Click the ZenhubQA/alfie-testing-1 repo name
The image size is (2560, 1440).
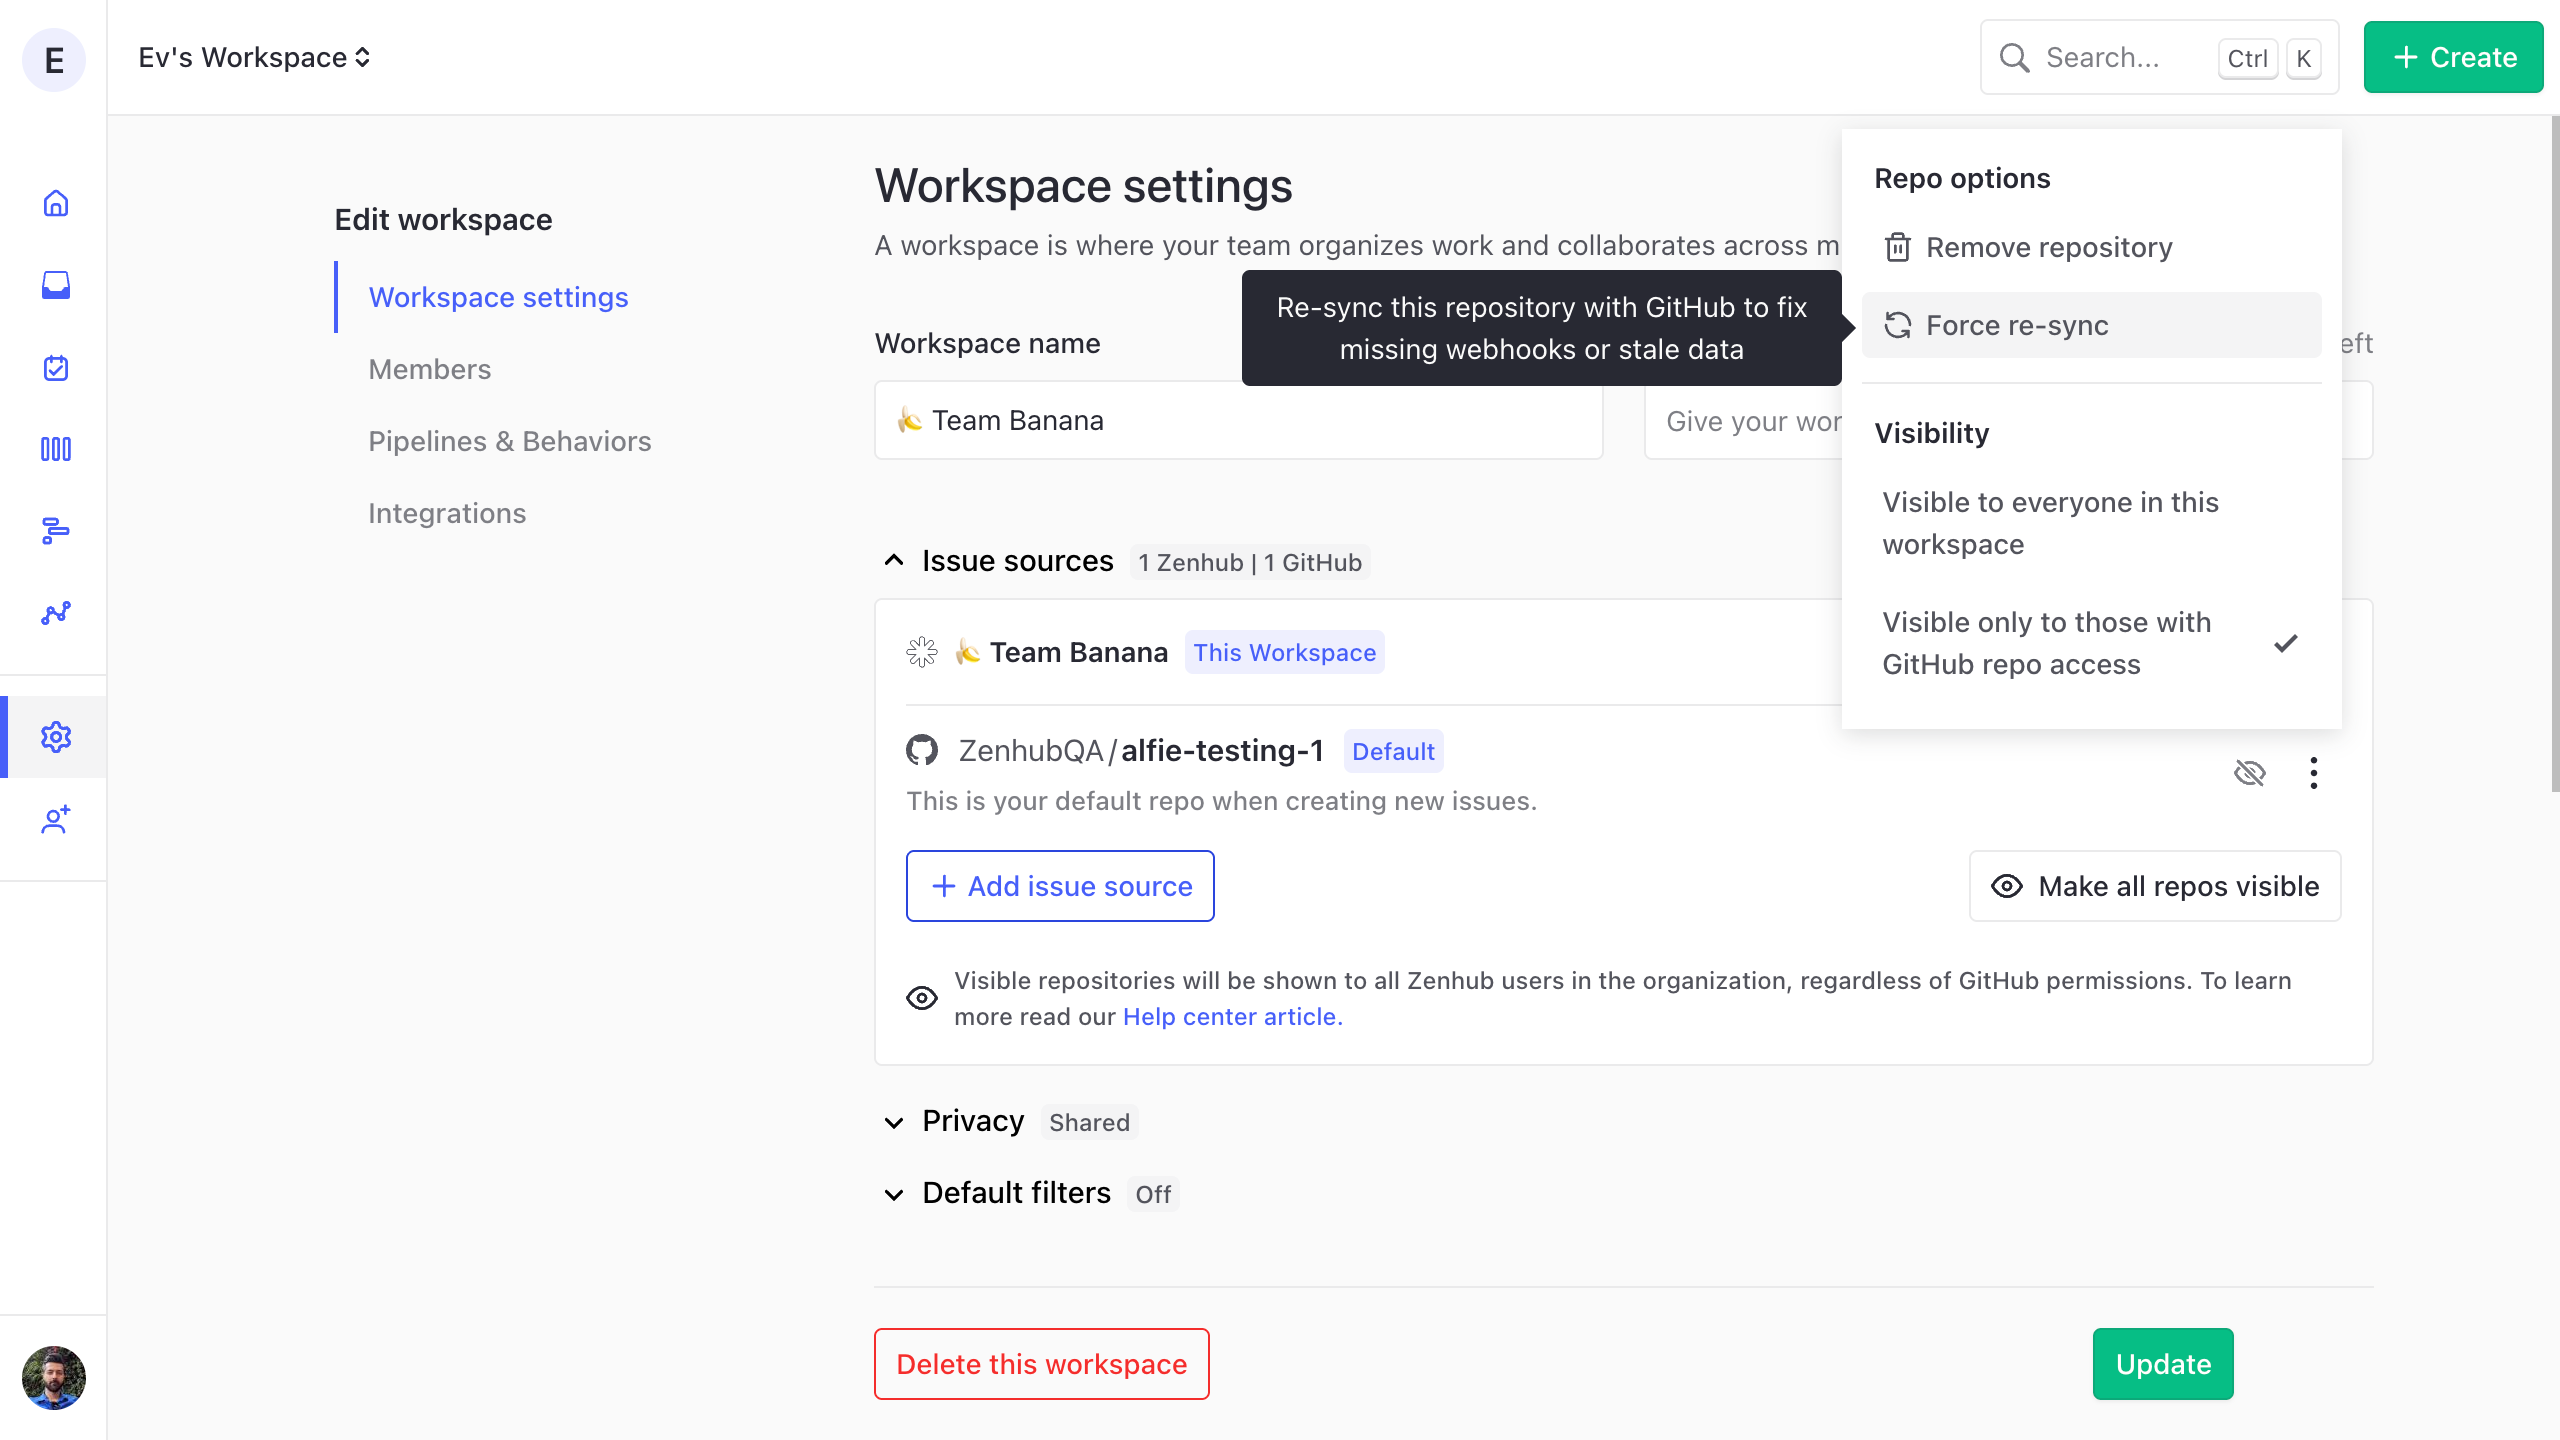[1141, 750]
